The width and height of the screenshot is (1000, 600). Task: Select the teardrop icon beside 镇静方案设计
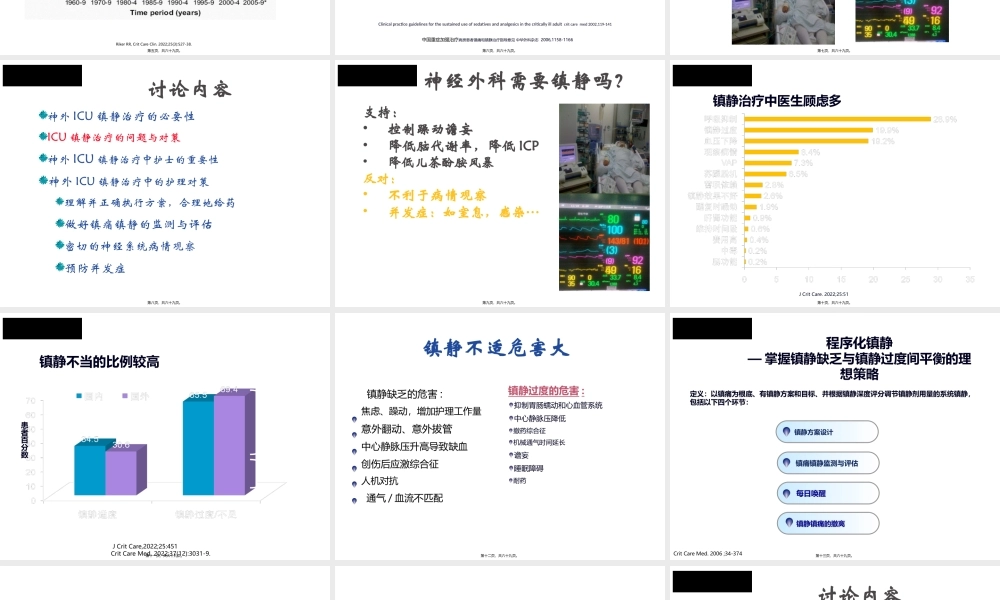[x=787, y=431]
